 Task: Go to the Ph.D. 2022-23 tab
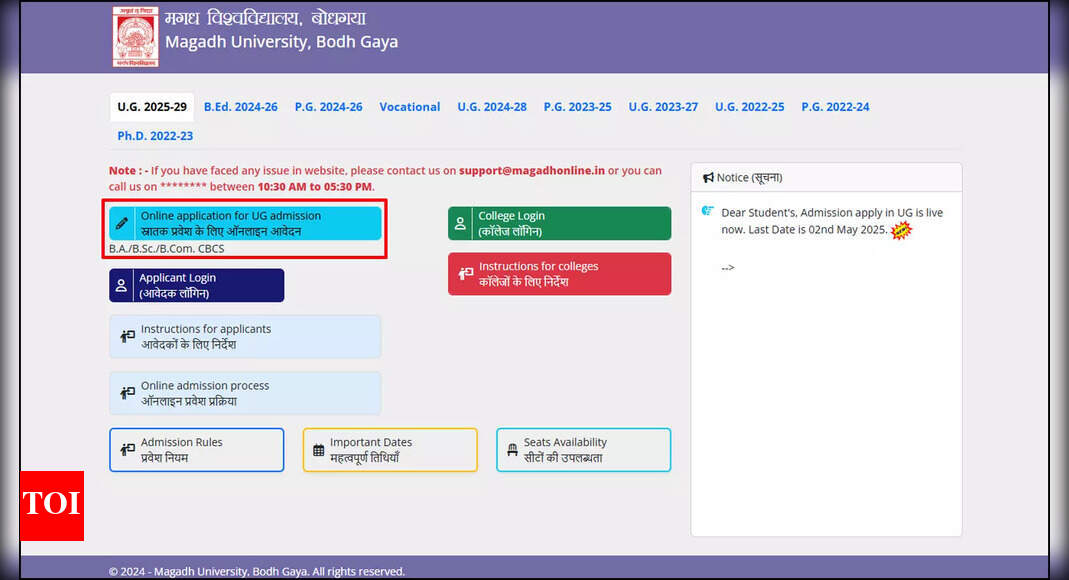click(x=155, y=136)
